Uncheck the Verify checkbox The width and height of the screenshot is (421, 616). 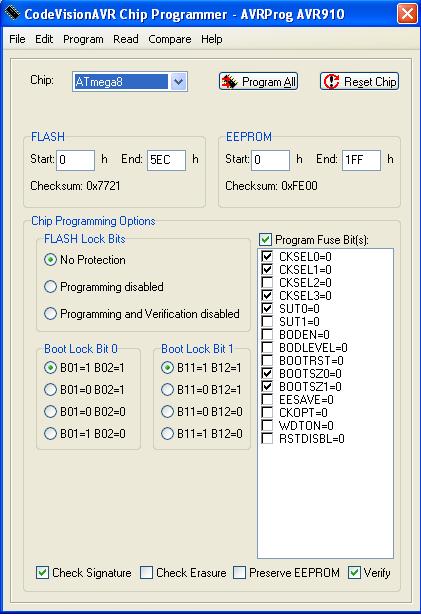[x=354, y=573]
